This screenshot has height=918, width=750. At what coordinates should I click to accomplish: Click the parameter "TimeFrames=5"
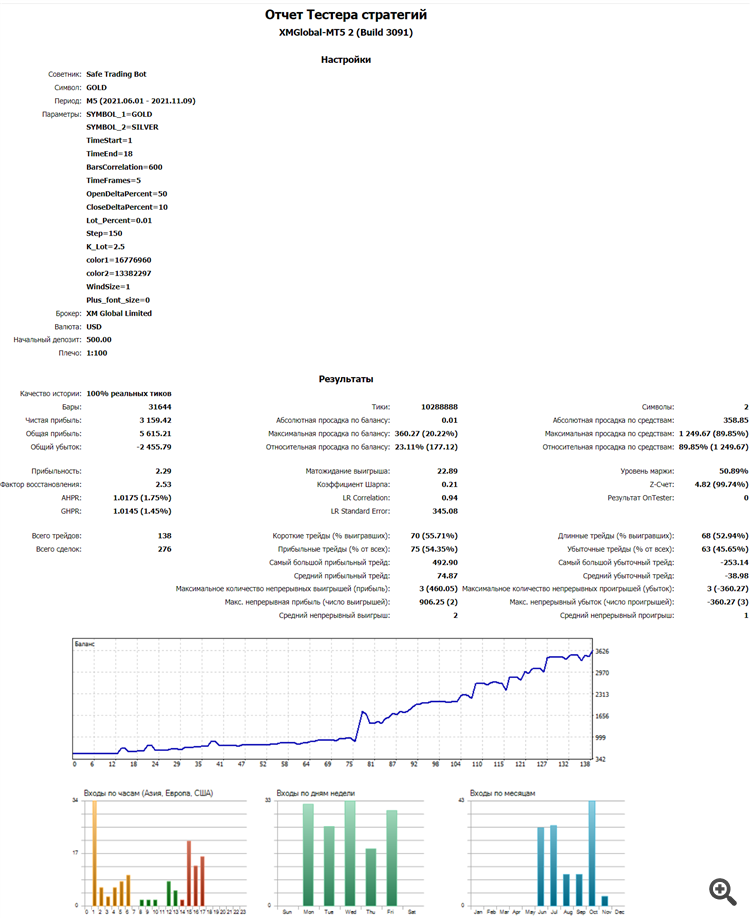(113, 180)
